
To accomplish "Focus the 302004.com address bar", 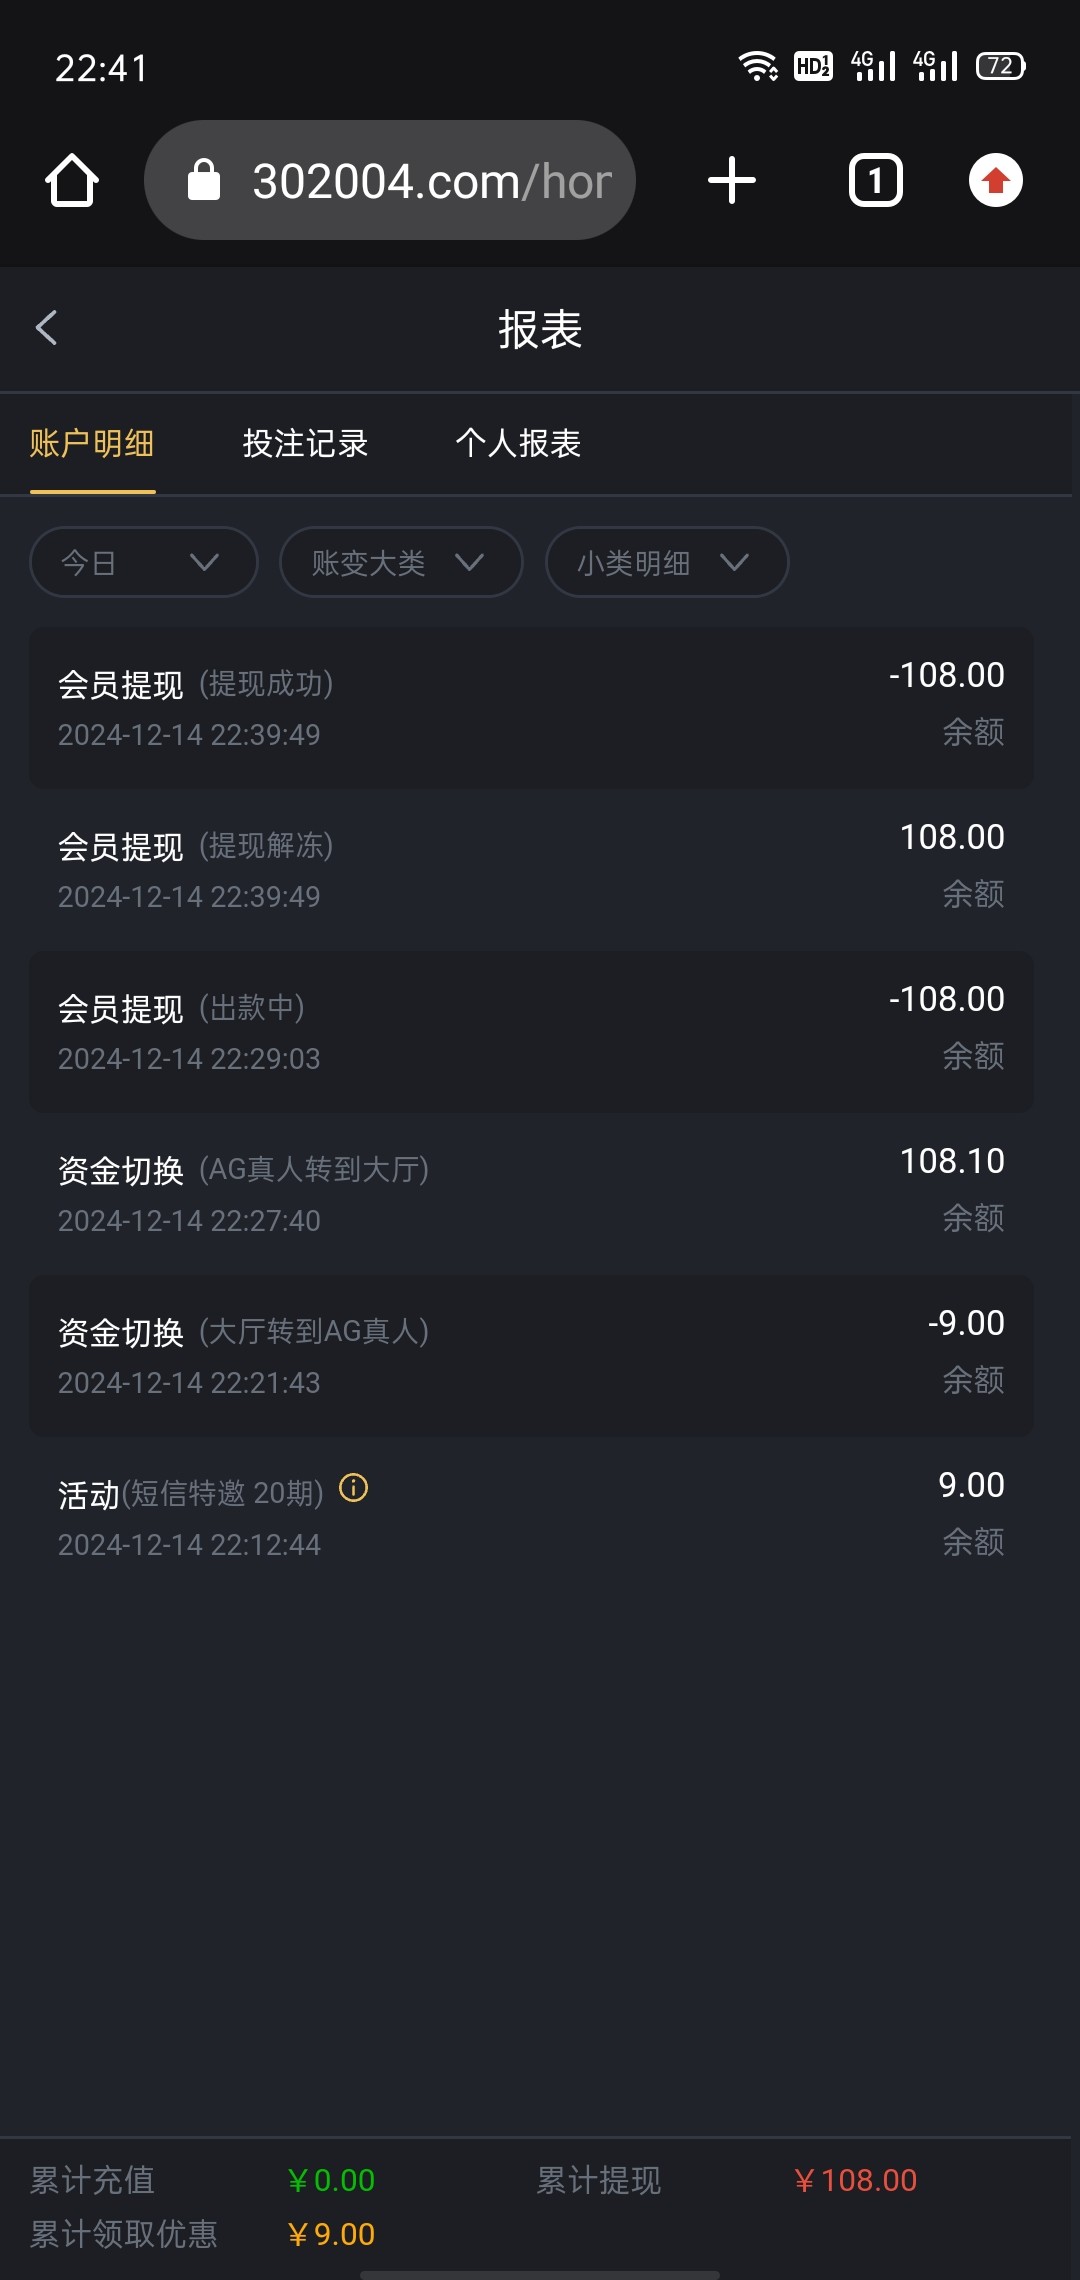I will point(430,181).
